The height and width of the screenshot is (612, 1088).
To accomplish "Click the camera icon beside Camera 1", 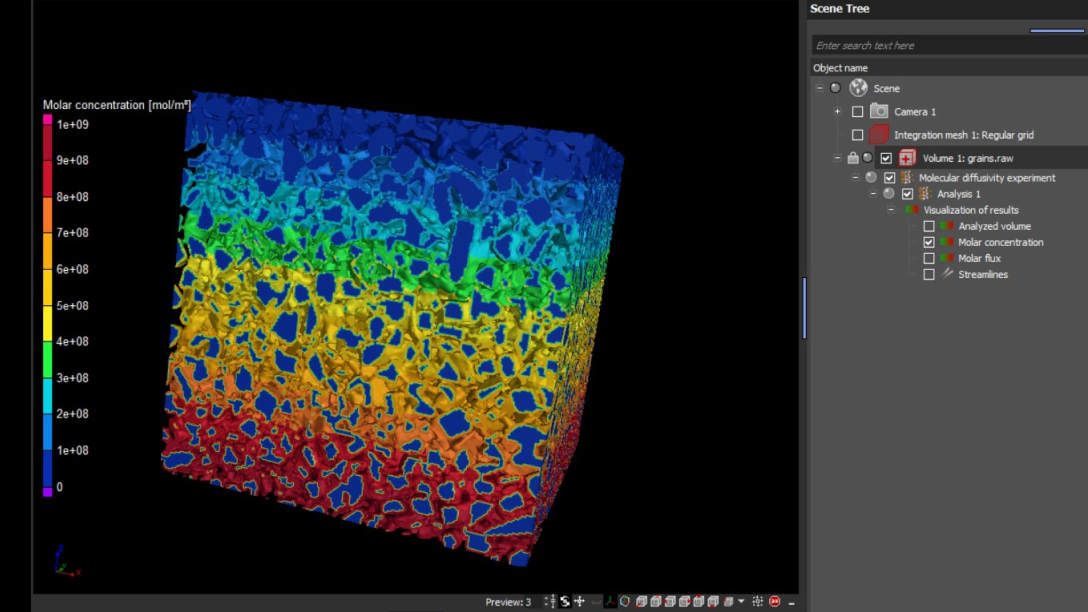I will (880, 110).
